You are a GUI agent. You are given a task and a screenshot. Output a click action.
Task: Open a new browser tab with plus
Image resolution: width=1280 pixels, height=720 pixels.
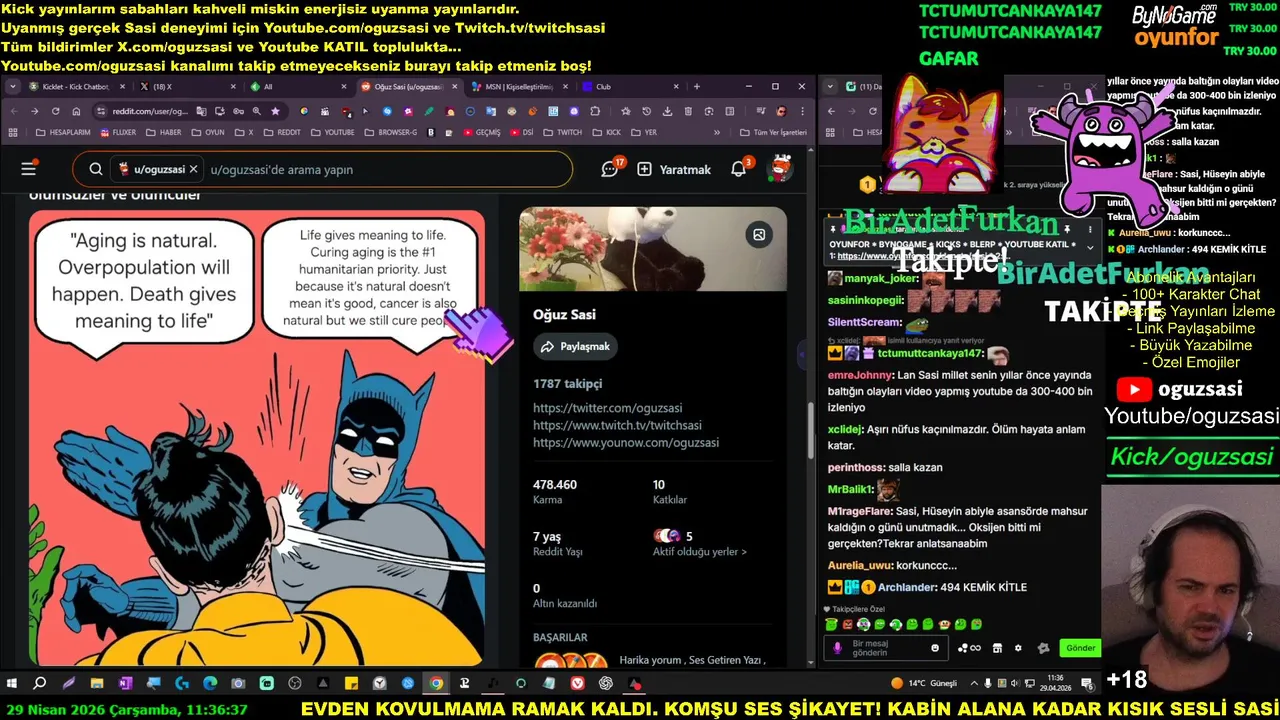pyautogui.click(x=696, y=87)
